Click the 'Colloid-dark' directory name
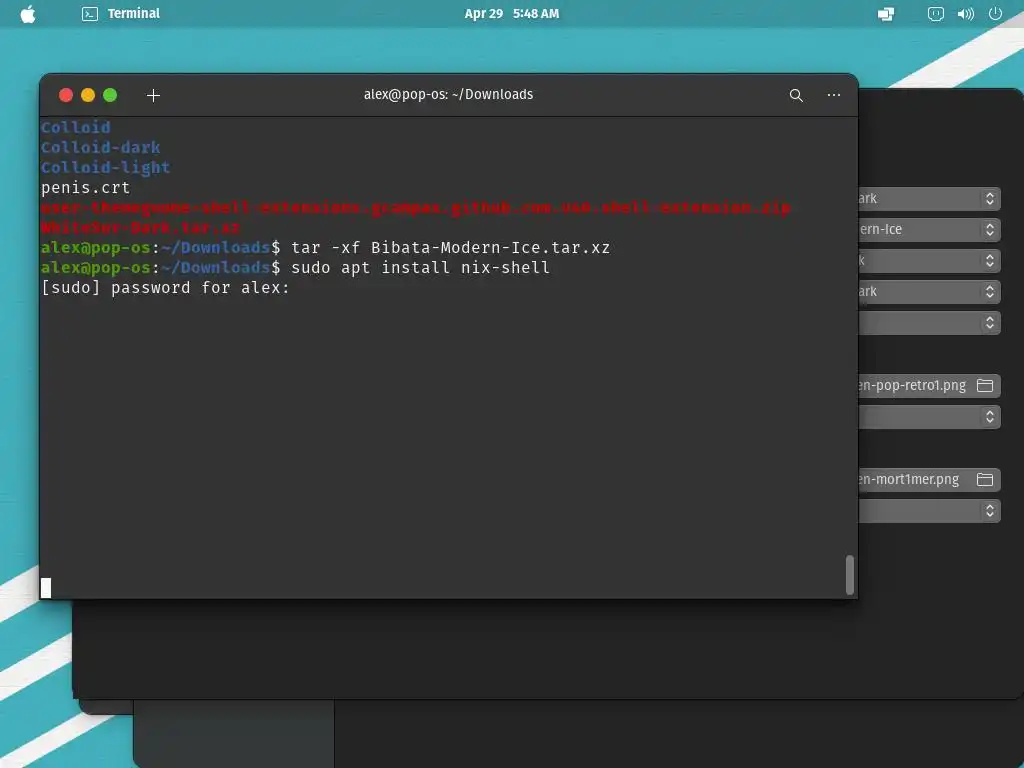Image resolution: width=1024 pixels, height=768 pixels. click(101, 148)
